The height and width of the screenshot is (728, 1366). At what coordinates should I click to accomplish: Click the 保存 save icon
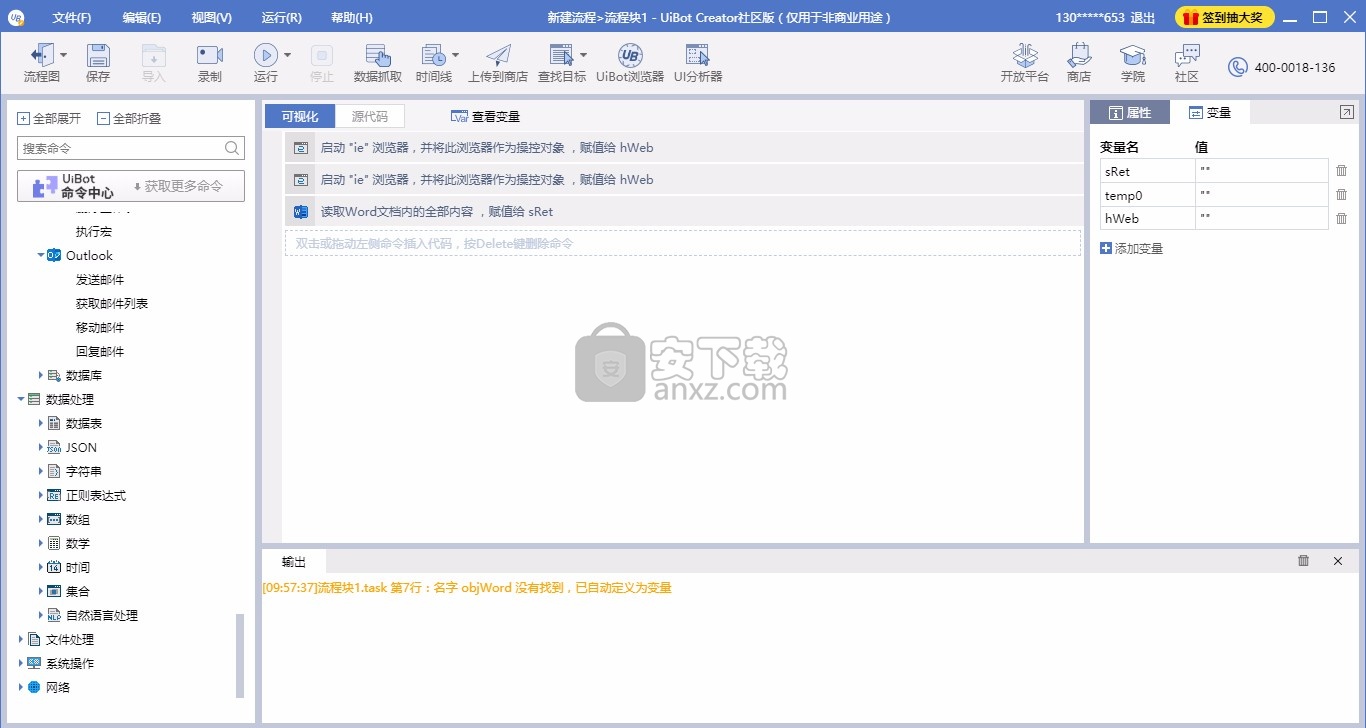point(98,55)
